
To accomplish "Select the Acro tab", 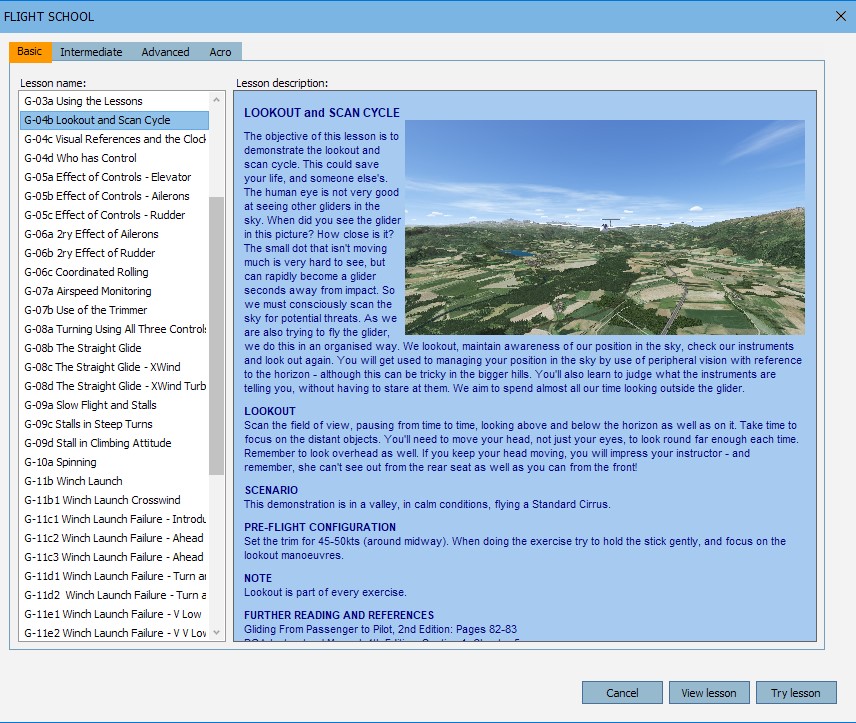I will tap(220, 52).
